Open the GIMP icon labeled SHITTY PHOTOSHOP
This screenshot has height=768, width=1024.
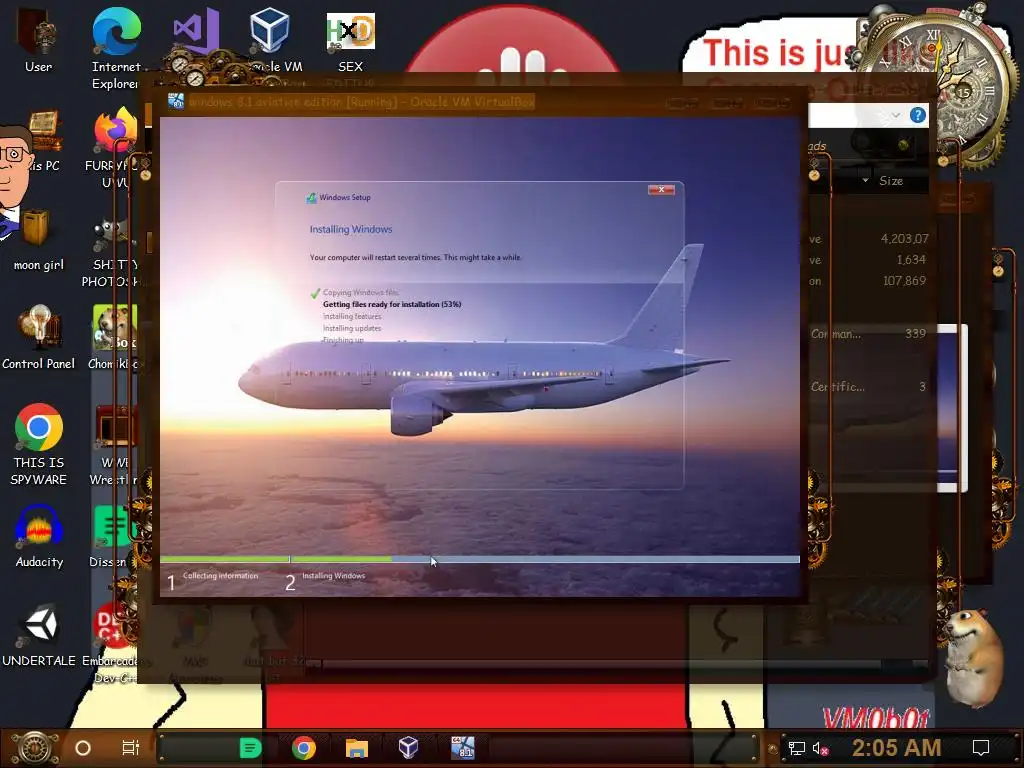click(x=112, y=251)
